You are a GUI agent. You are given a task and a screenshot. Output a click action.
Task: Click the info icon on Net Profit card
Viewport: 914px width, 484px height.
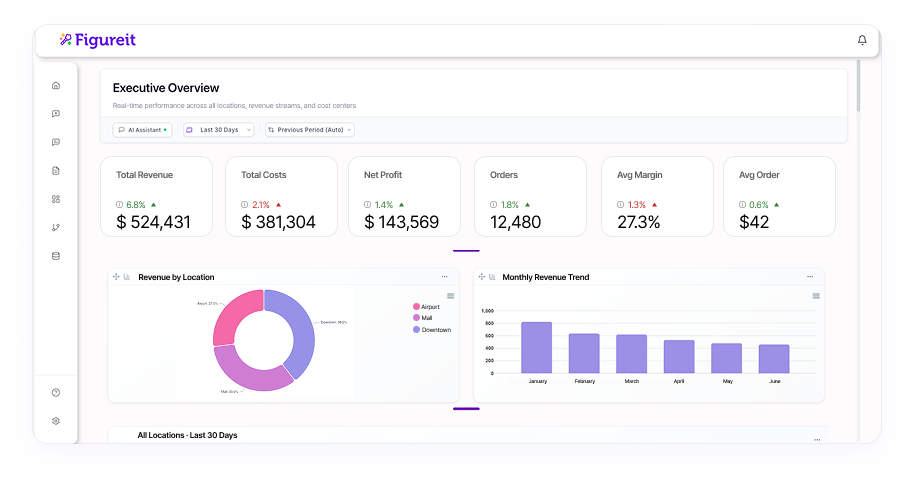tap(367, 205)
